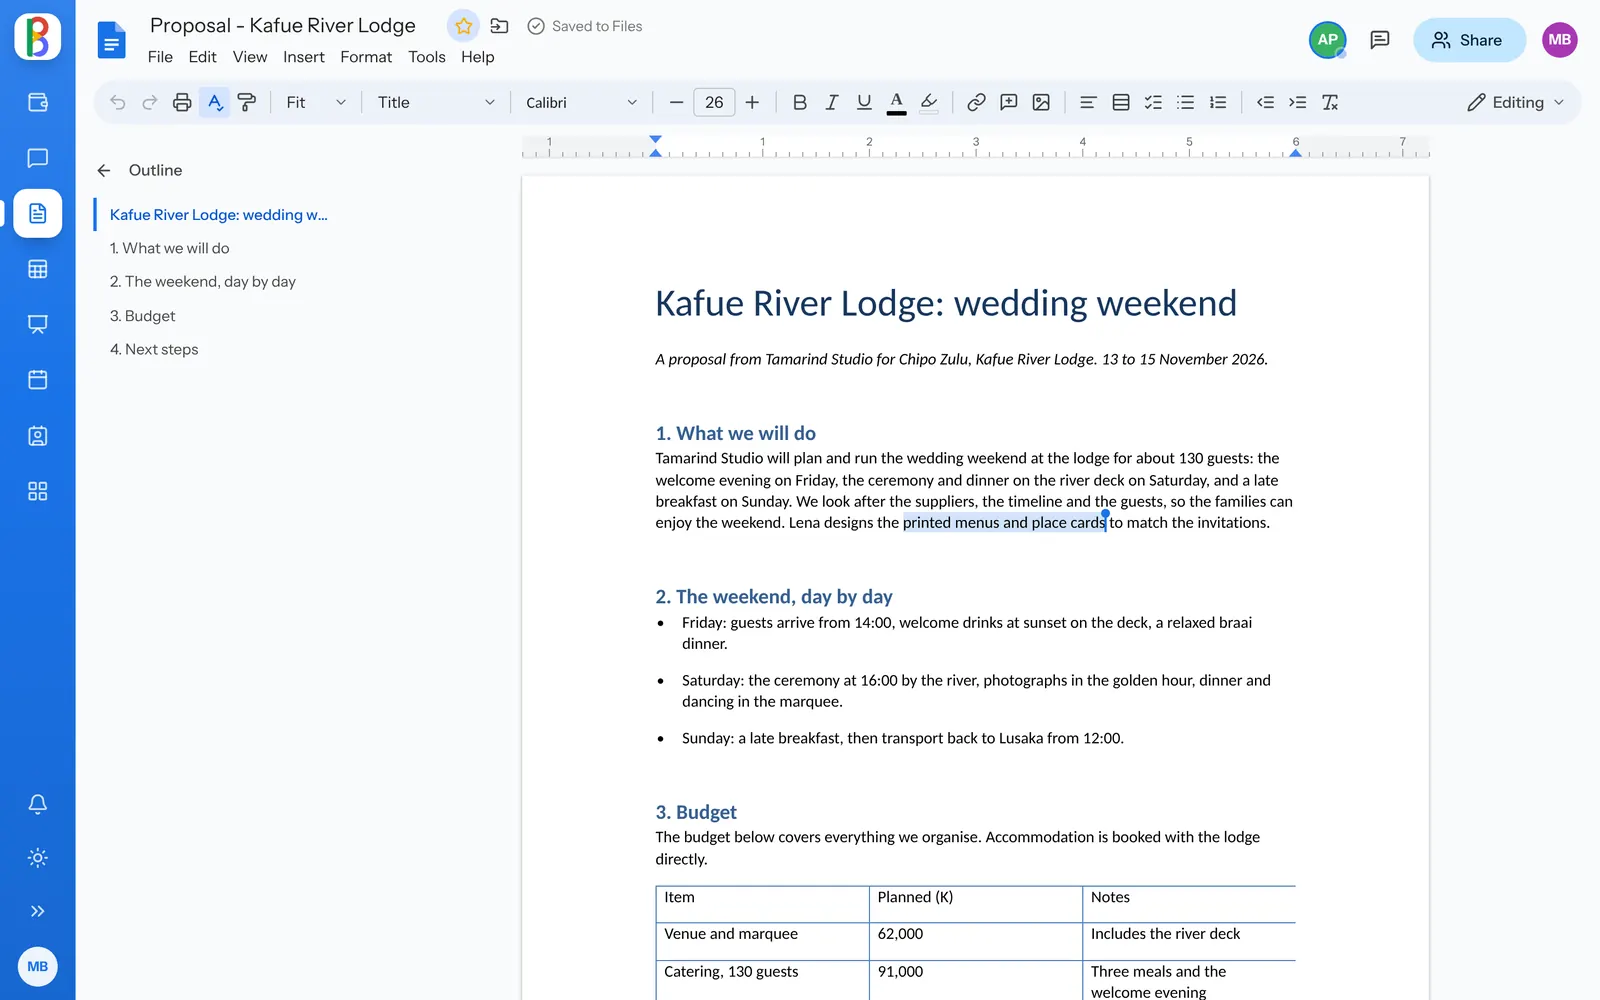Expand the left sidebar with double chevron
This screenshot has height=1000, width=1600.
(x=38, y=911)
